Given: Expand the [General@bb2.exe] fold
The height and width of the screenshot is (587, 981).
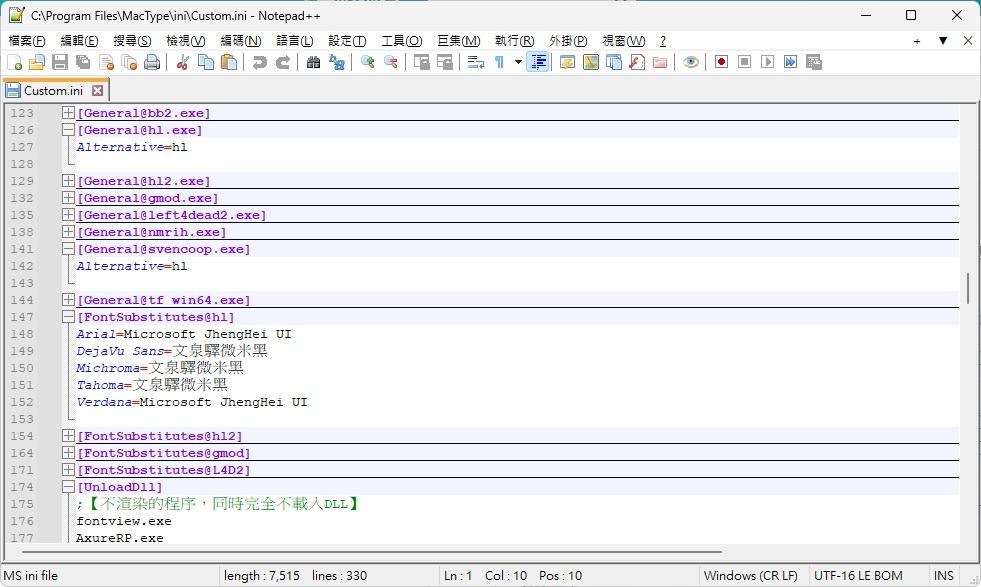Looking at the screenshot, I should (x=68, y=113).
